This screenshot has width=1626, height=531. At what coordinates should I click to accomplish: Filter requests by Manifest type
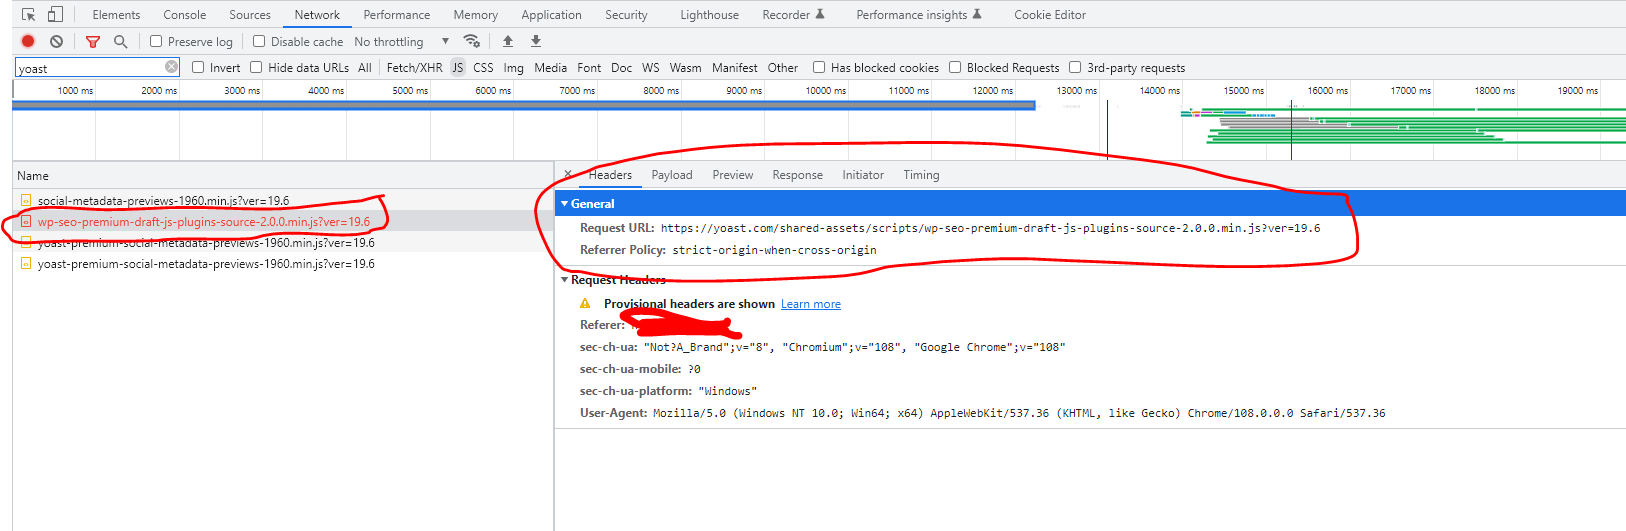tap(735, 67)
